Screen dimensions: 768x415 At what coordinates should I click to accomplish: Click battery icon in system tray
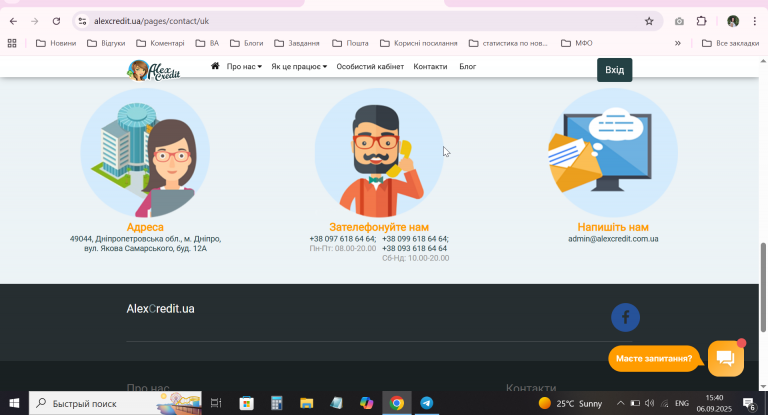click(635, 403)
